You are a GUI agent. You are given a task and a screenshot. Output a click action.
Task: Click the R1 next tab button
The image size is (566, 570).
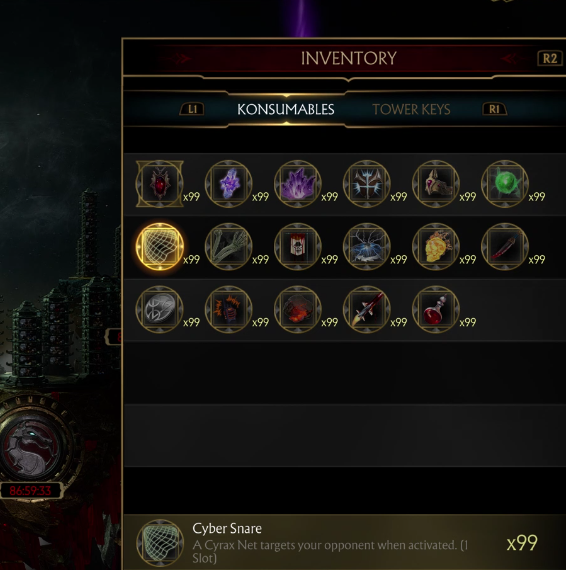pos(494,109)
